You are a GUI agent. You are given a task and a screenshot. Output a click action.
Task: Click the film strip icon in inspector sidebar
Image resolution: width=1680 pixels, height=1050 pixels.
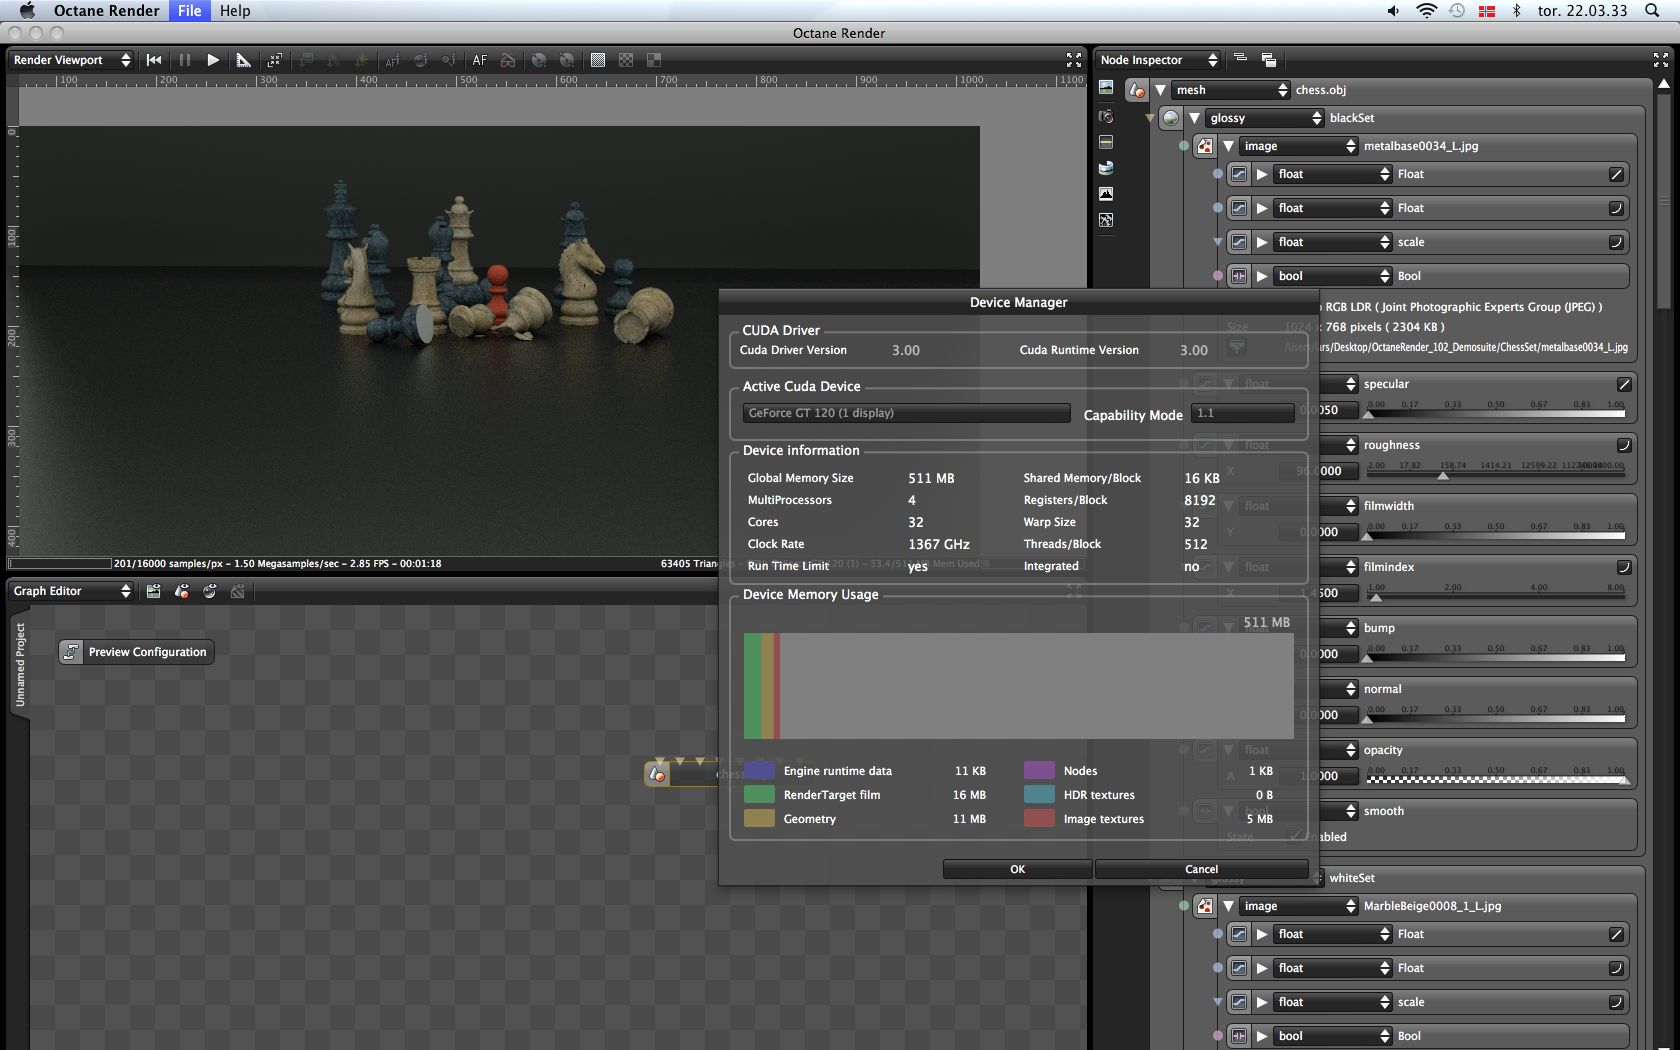click(x=1106, y=142)
